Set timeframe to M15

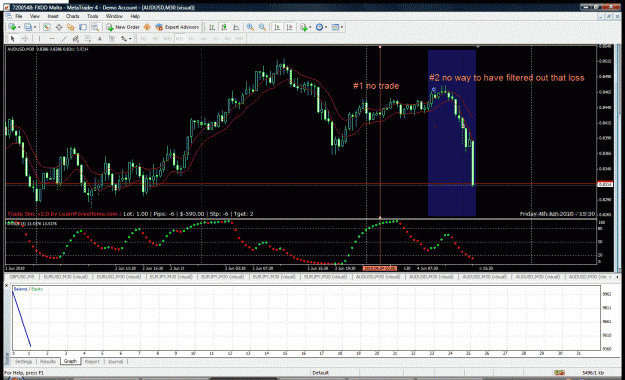(167, 39)
